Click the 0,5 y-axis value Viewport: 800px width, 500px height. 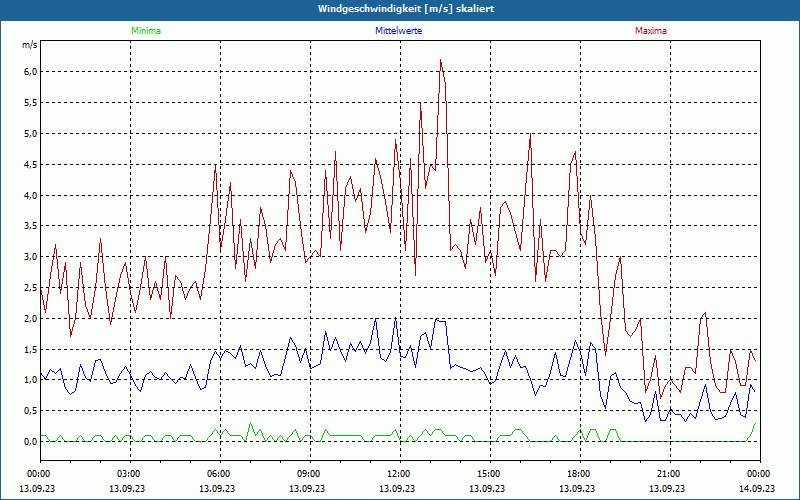pyautogui.click(x=31, y=411)
